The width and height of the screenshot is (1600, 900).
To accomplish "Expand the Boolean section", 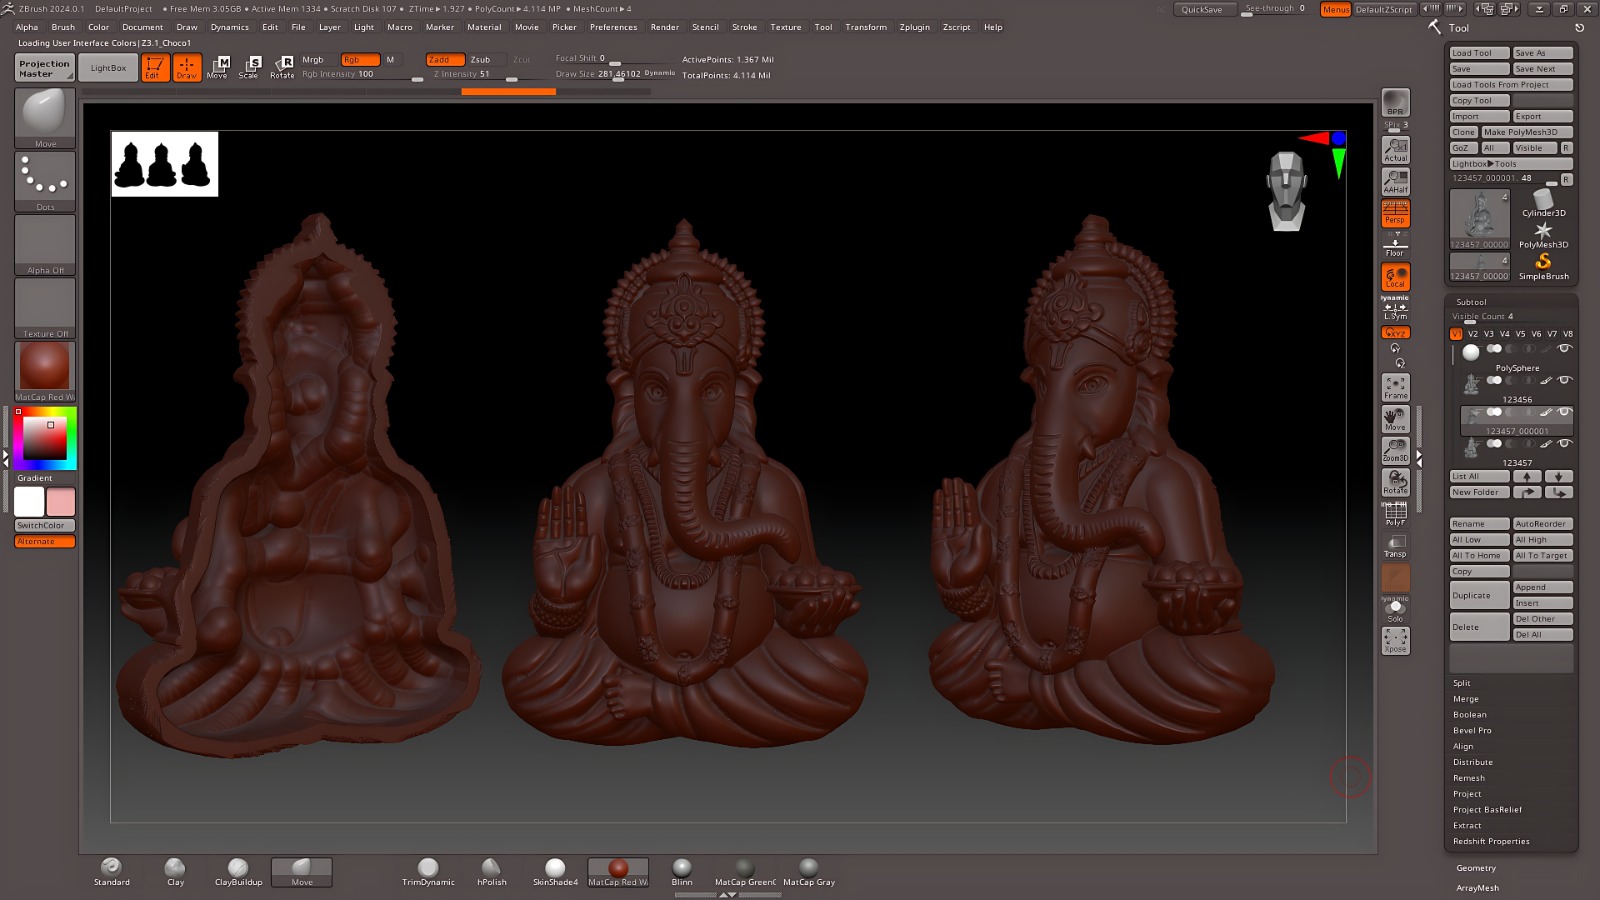I will click(x=1469, y=715).
